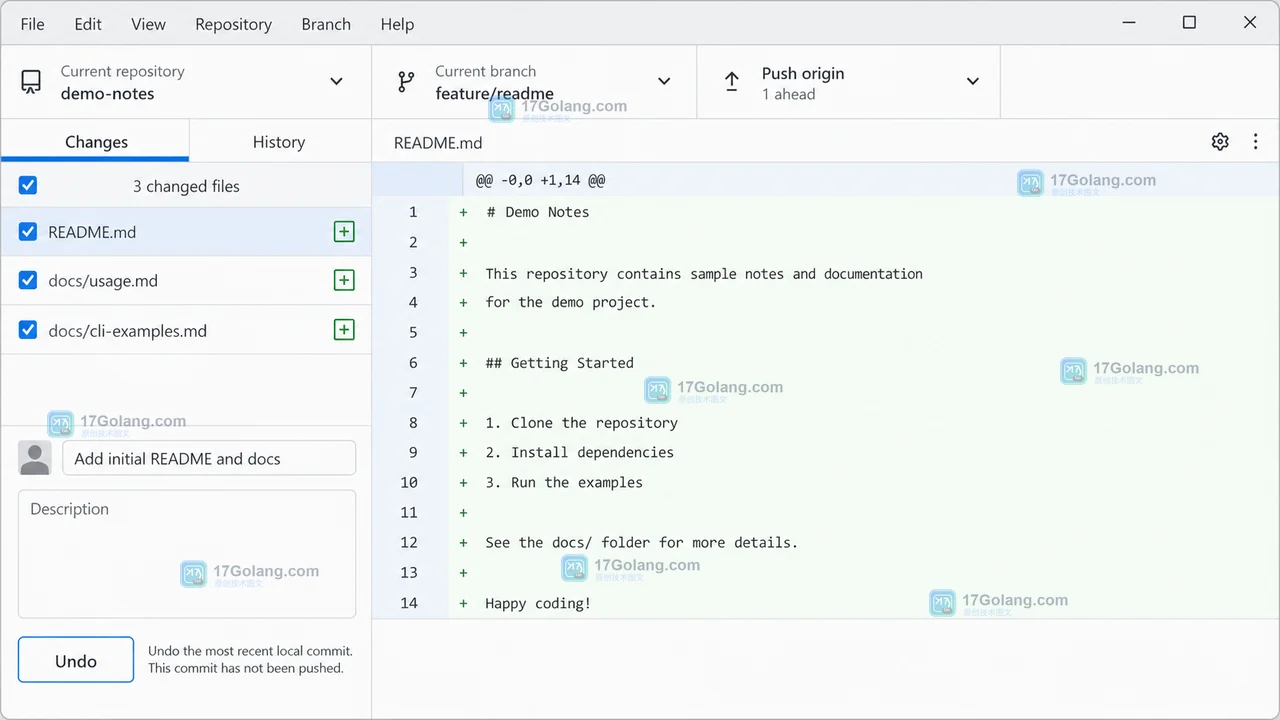
Task: Click the 'Happy coding!' diff line
Action: 538,603
